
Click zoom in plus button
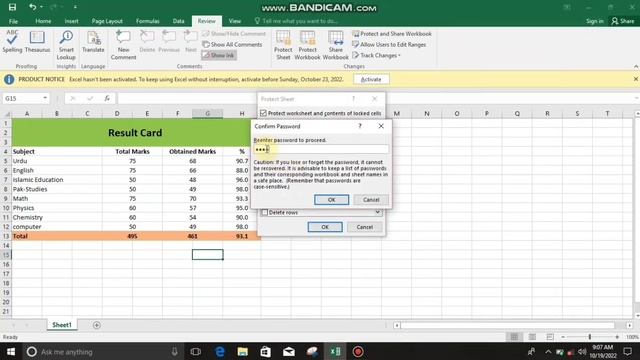617,337
